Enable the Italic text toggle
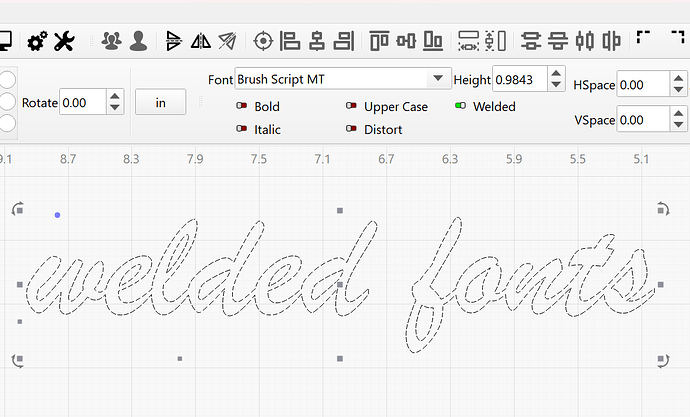 [241, 129]
